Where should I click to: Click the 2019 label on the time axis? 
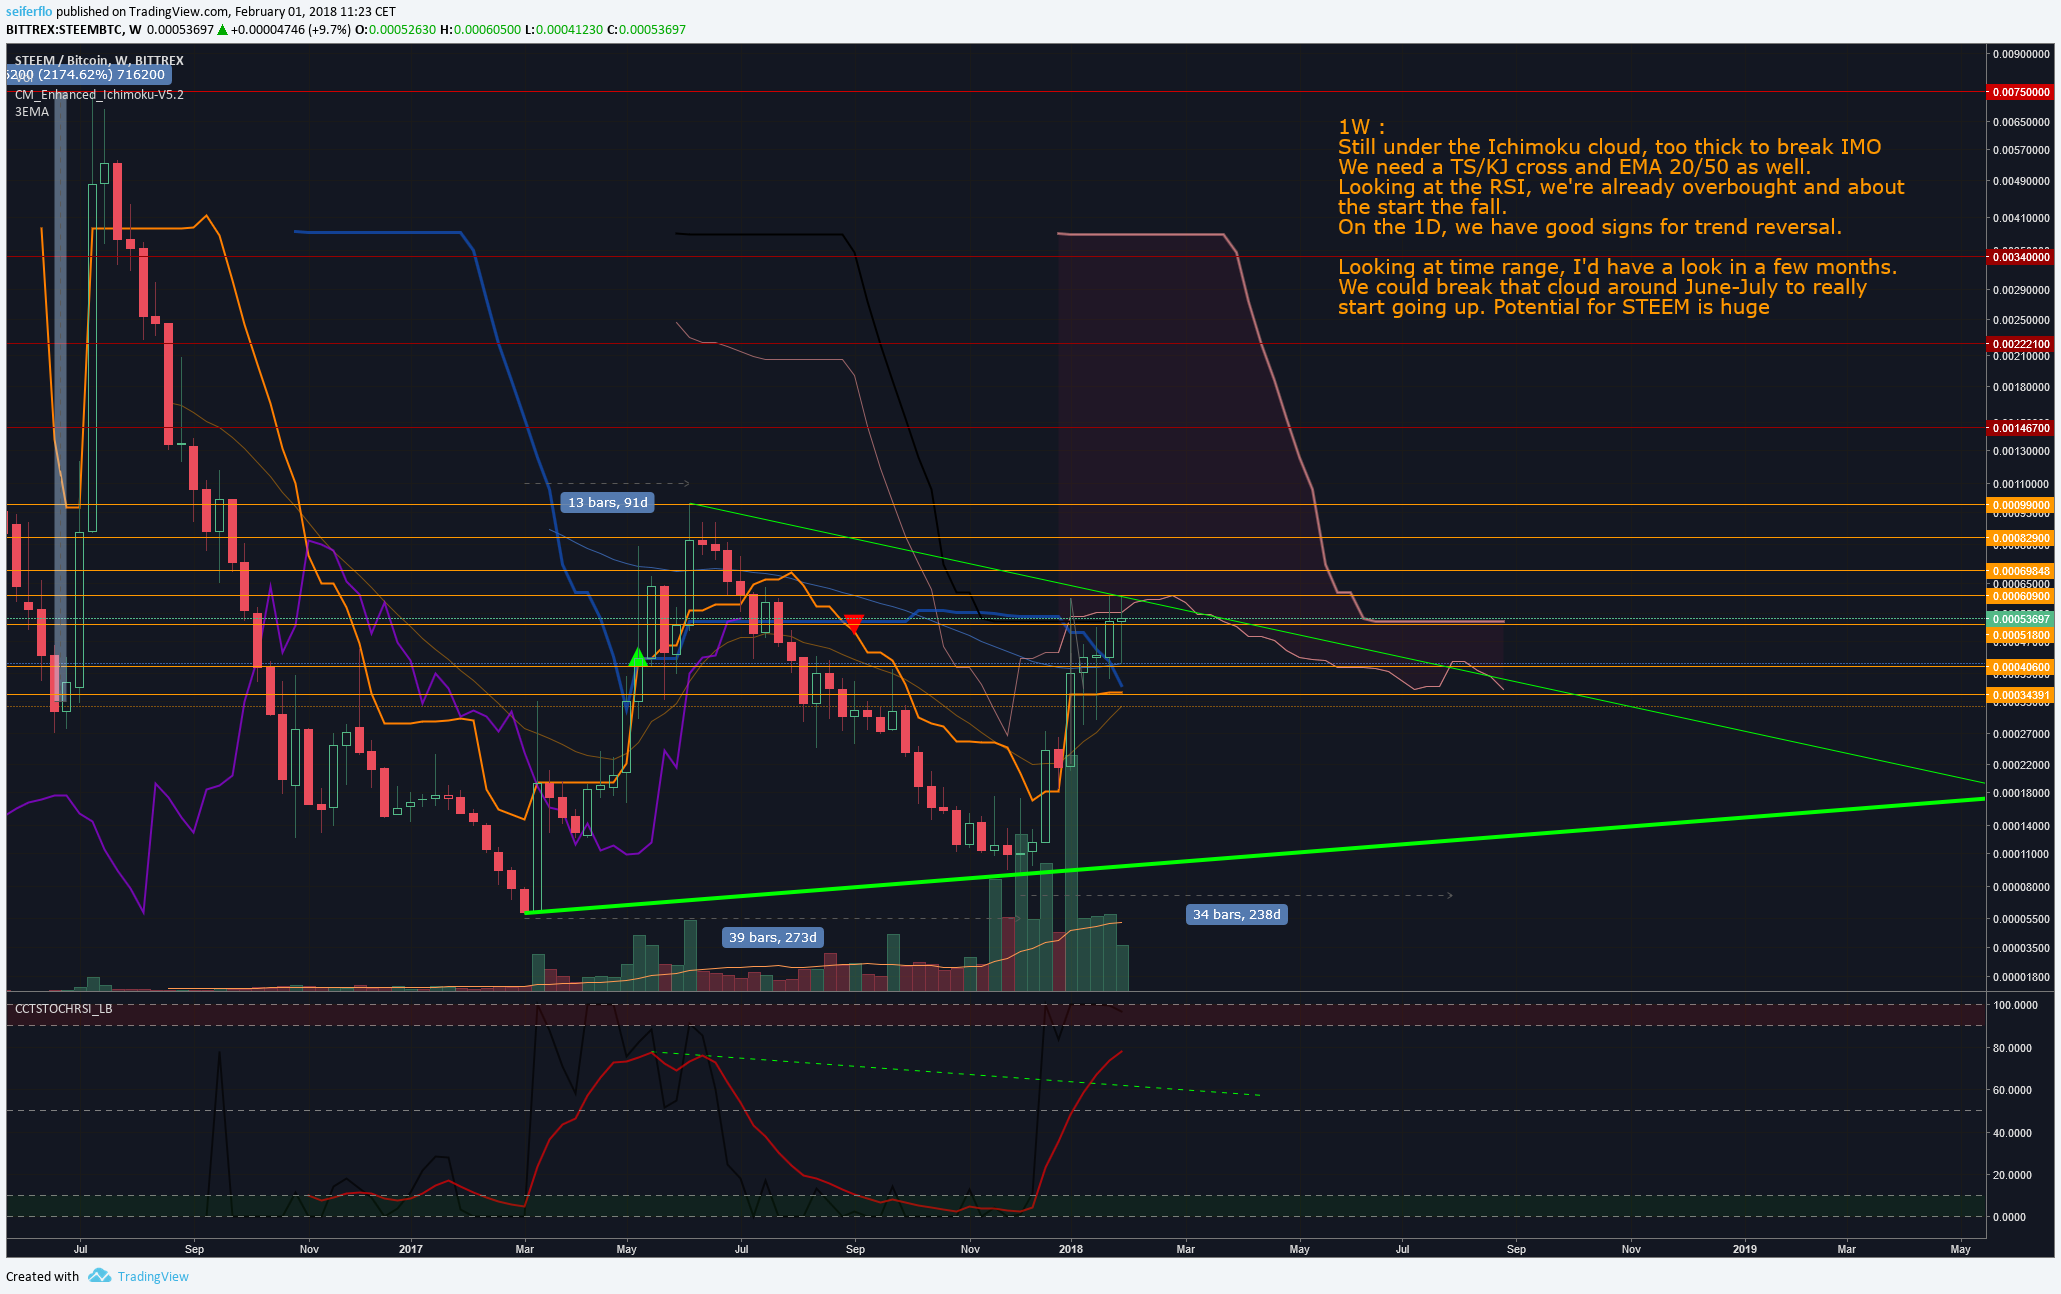click(x=1744, y=1248)
